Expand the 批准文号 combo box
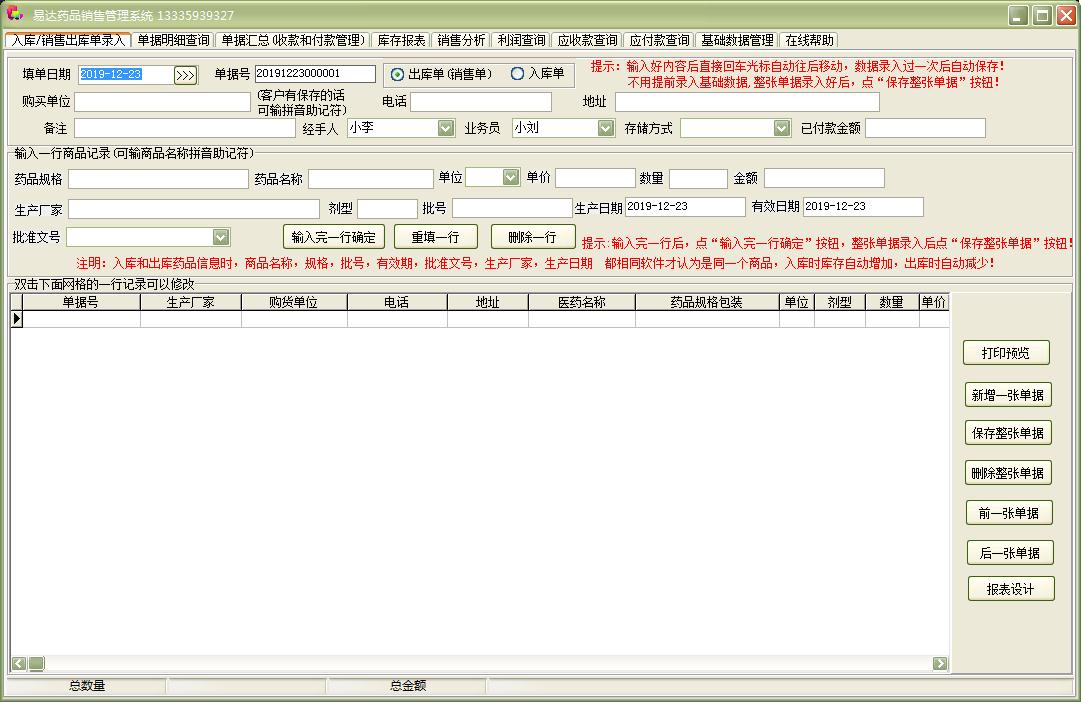The width and height of the screenshot is (1081, 702). tap(221, 237)
